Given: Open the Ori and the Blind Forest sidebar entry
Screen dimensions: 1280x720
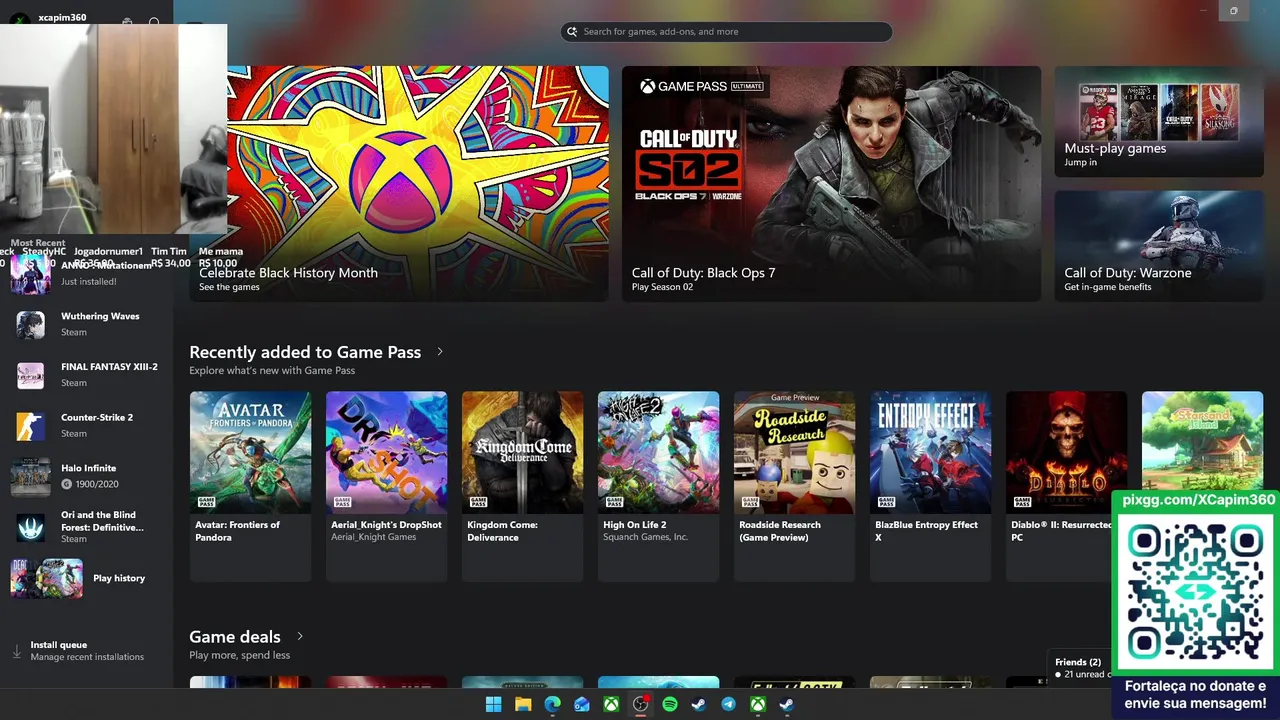Looking at the screenshot, I should pos(87,527).
